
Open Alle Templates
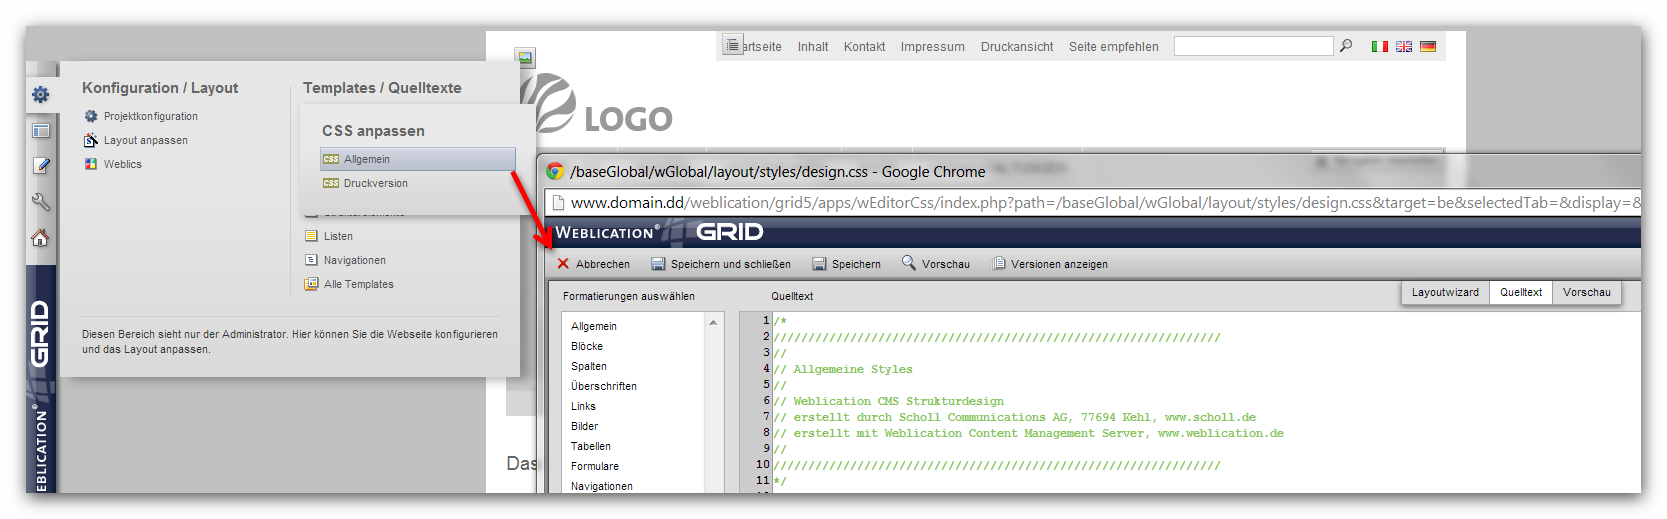pos(359,284)
